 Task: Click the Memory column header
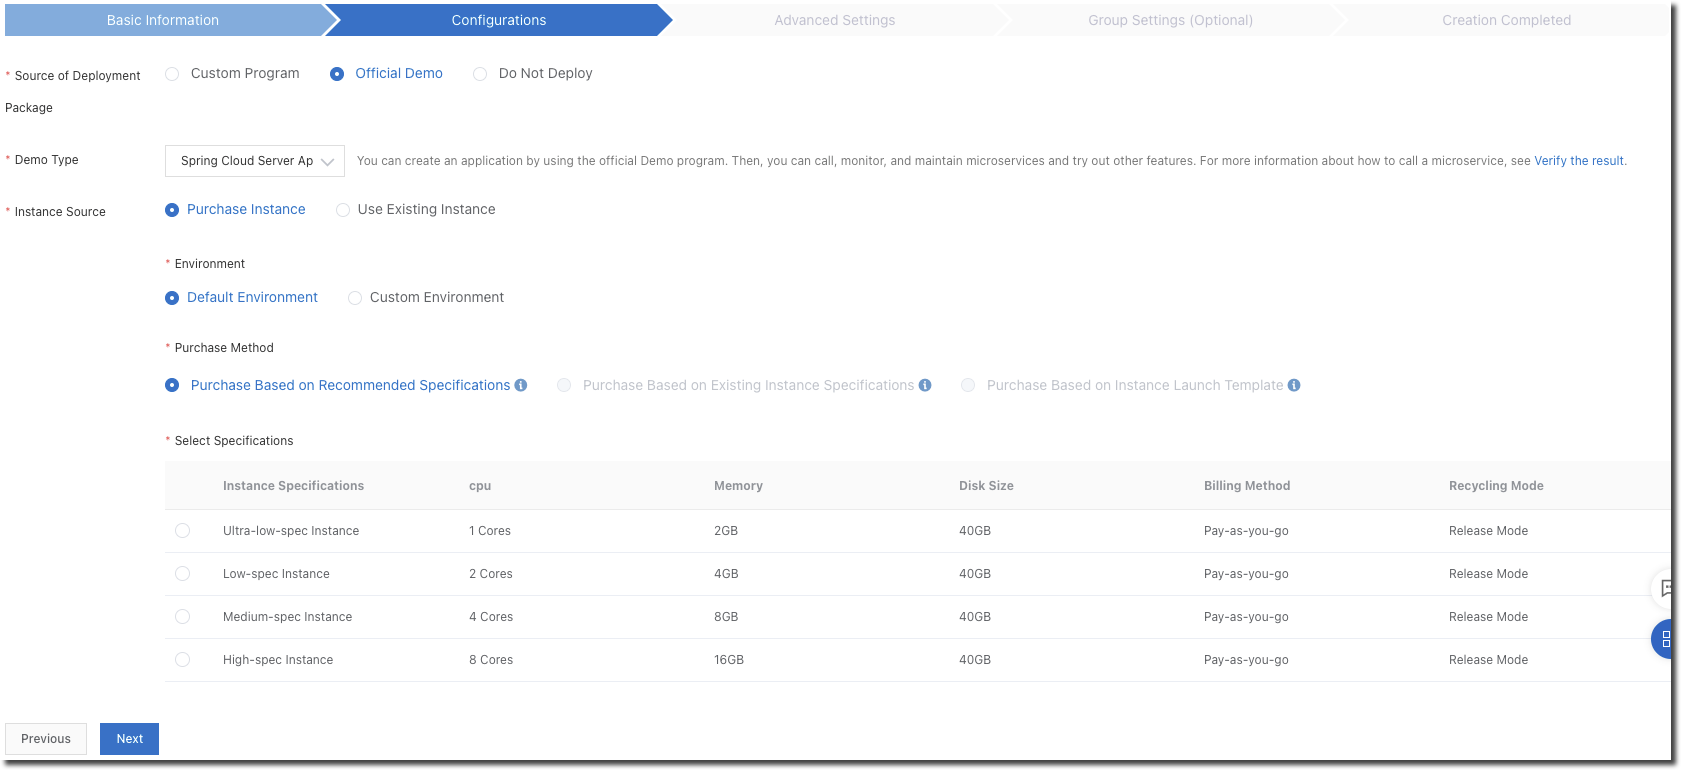coord(738,486)
